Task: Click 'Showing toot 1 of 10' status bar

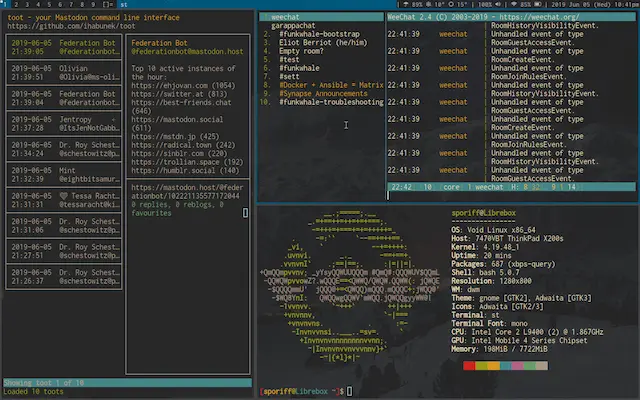Action: pyautogui.click(x=127, y=383)
